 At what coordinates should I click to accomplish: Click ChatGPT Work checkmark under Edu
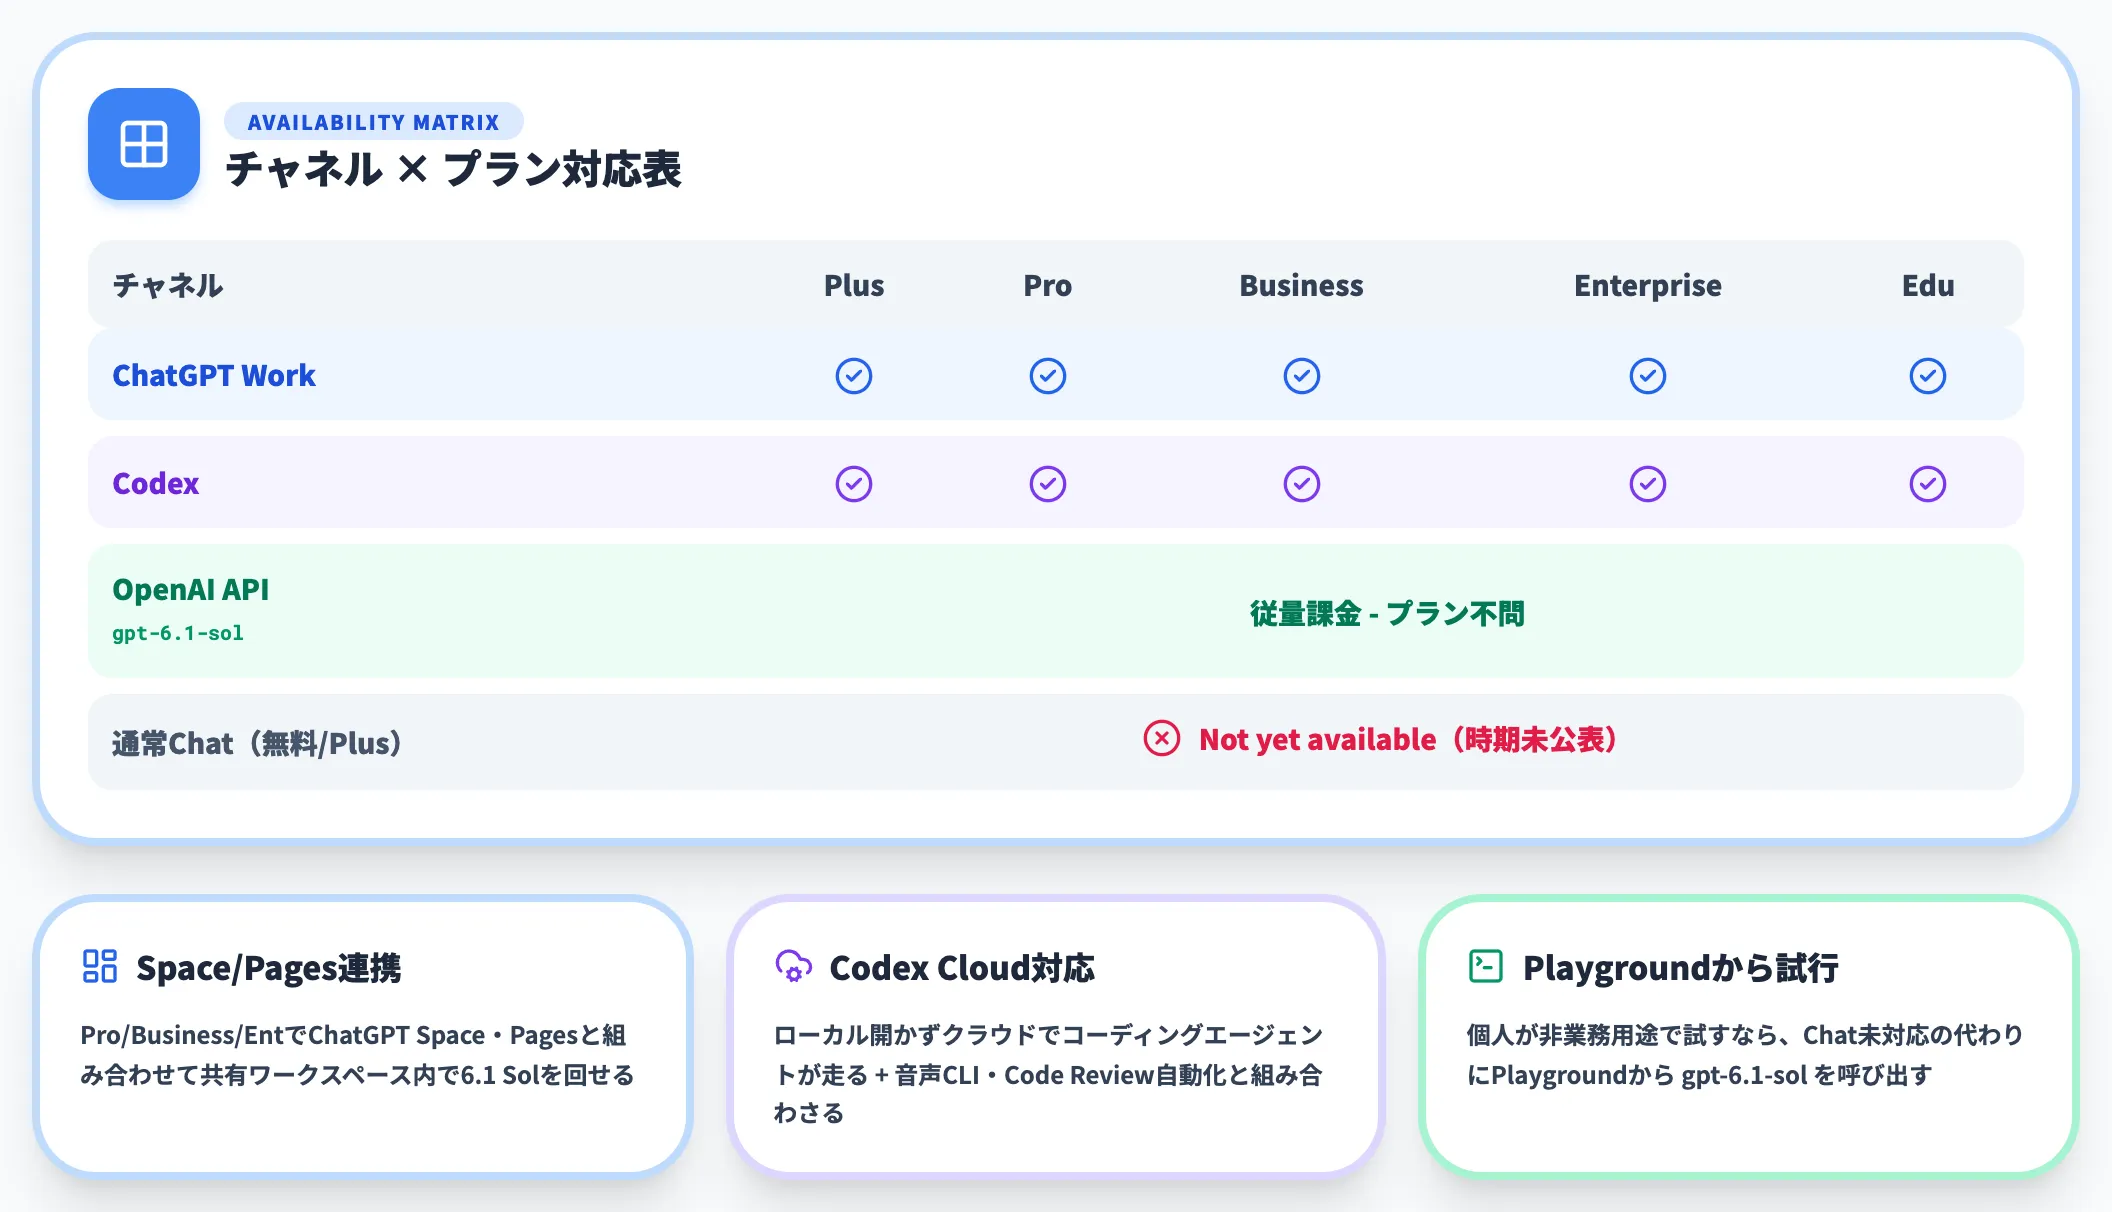pos(1928,376)
